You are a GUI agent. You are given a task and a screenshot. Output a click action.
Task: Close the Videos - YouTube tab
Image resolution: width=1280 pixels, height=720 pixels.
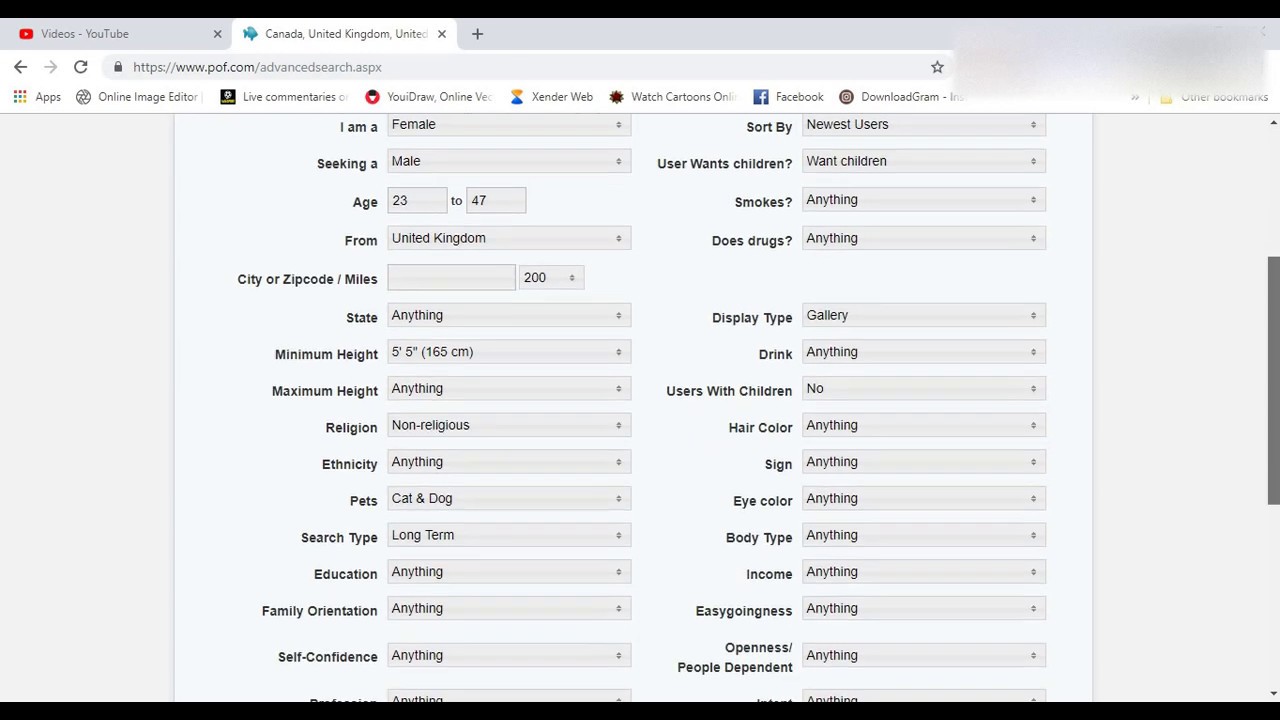coord(217,34)
